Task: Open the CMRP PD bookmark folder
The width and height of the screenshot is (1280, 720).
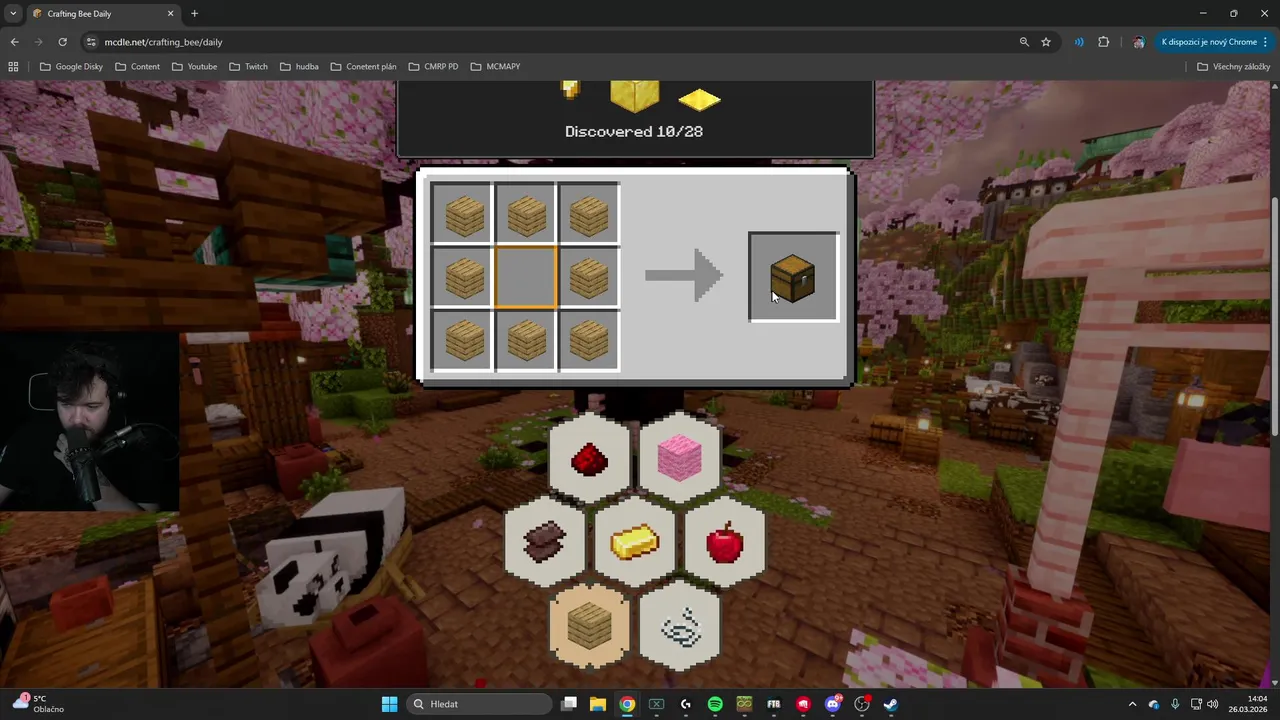Action: pos(433,66)
